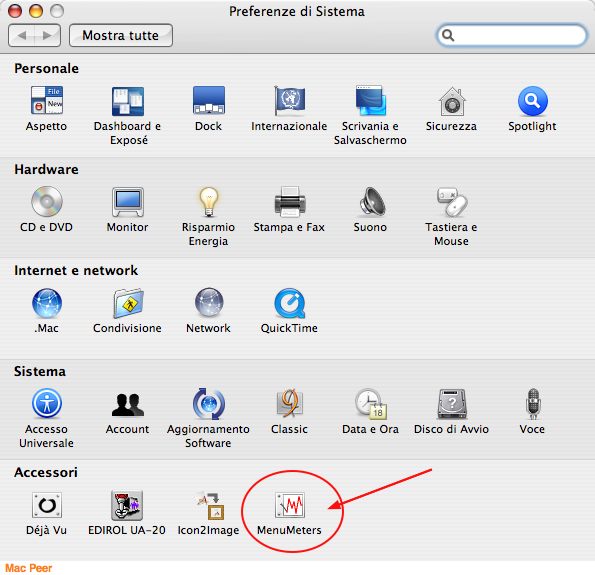Go forward with the right arrow button
The height and width of the screenshot is (575, 595).
[x=47, y=35]
